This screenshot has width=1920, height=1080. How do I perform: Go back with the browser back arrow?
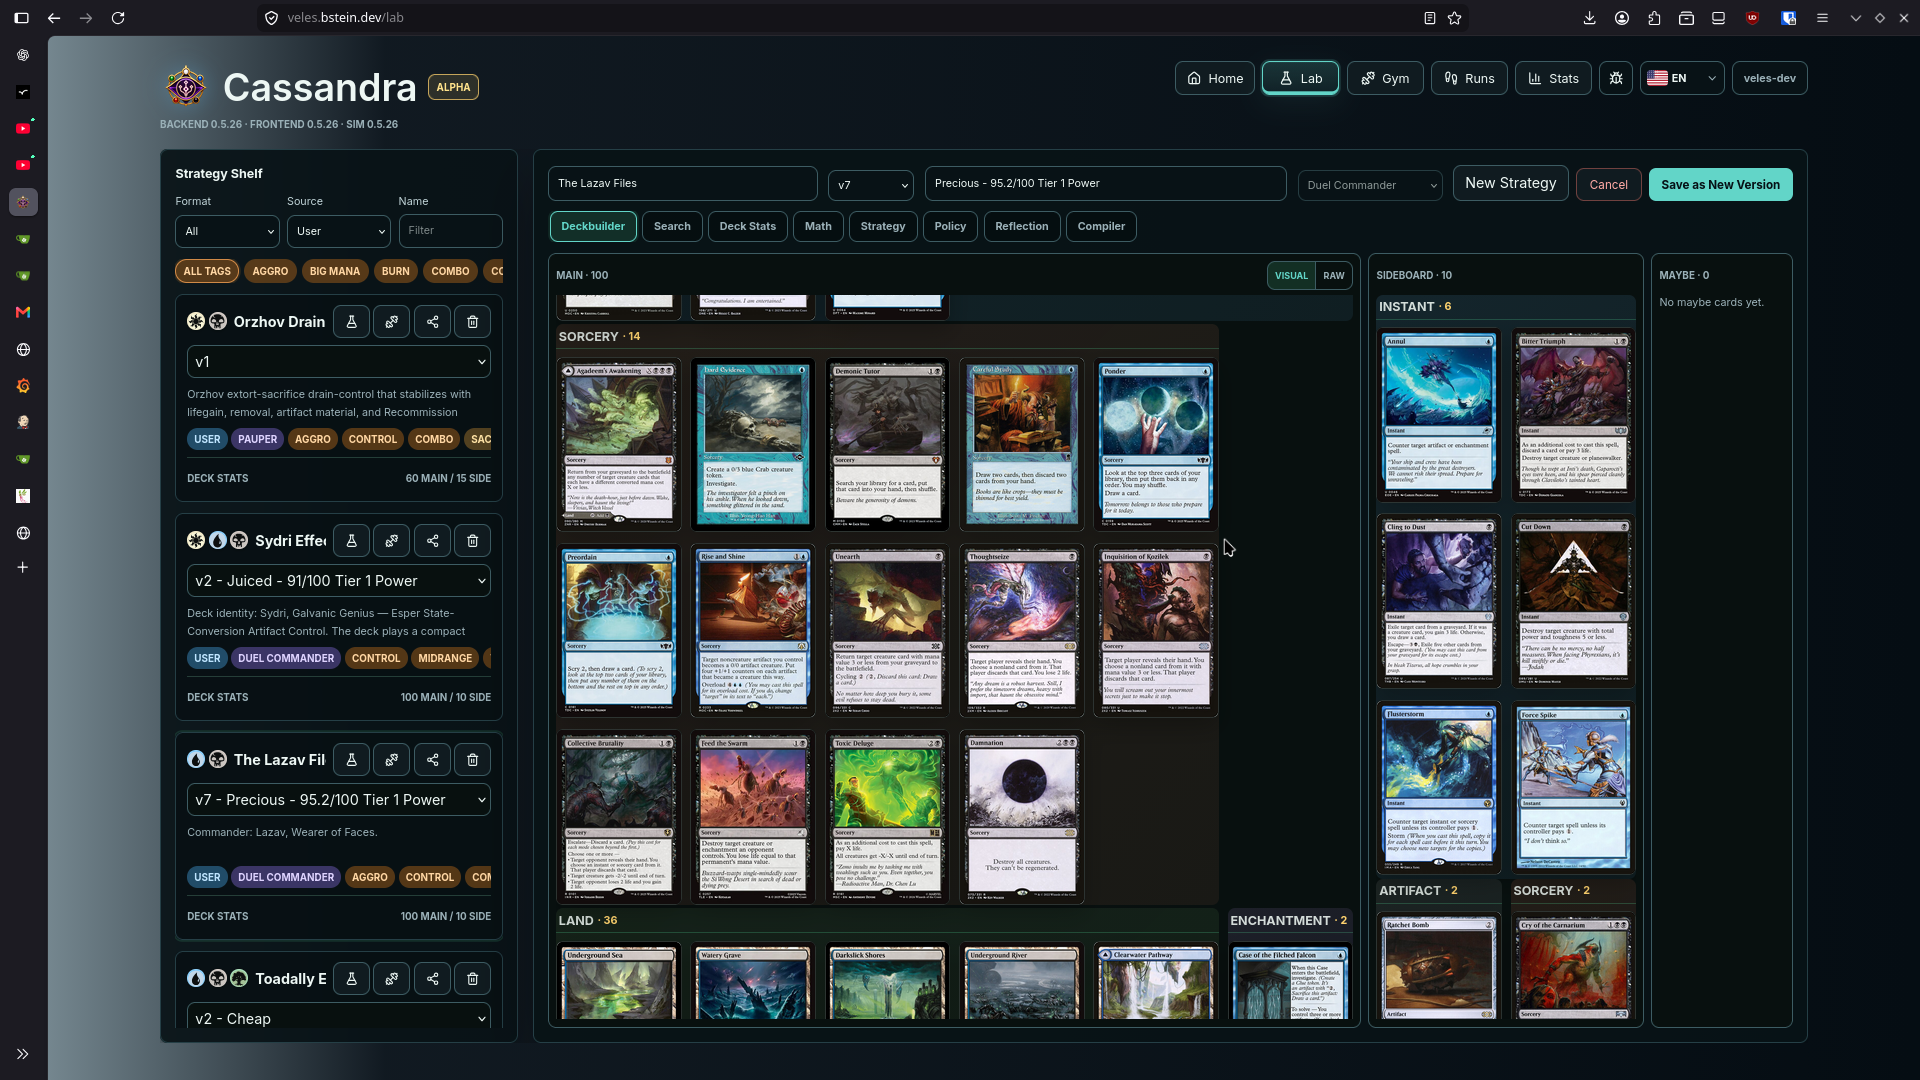pyautogui.click(x=54, y=18)
